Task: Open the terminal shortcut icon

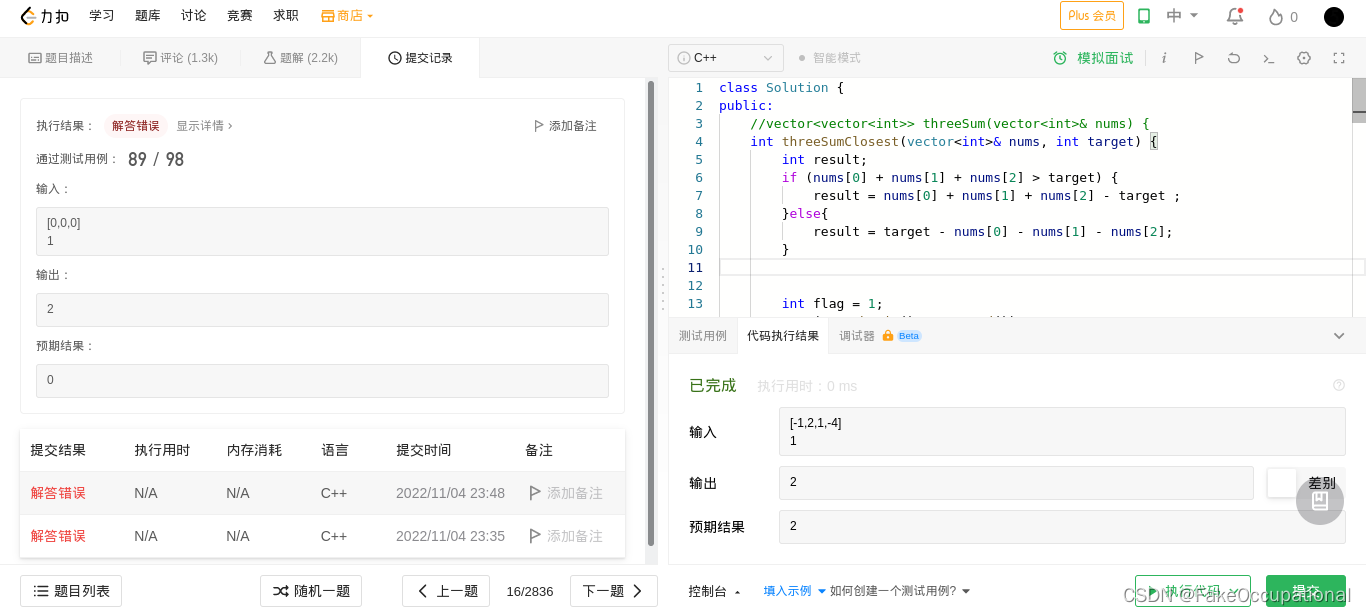Action: pyautogui.click(x=1269, y=58)
